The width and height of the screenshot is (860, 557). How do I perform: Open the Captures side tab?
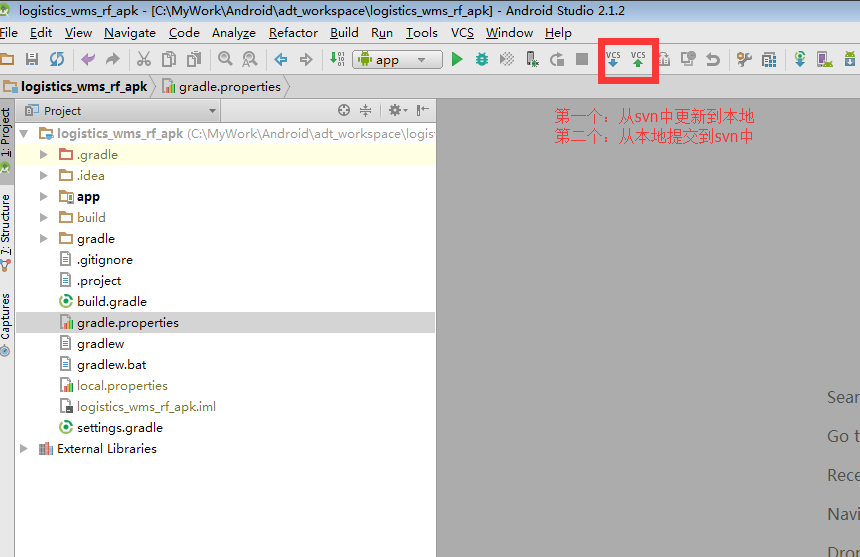[x=6, y=323]
